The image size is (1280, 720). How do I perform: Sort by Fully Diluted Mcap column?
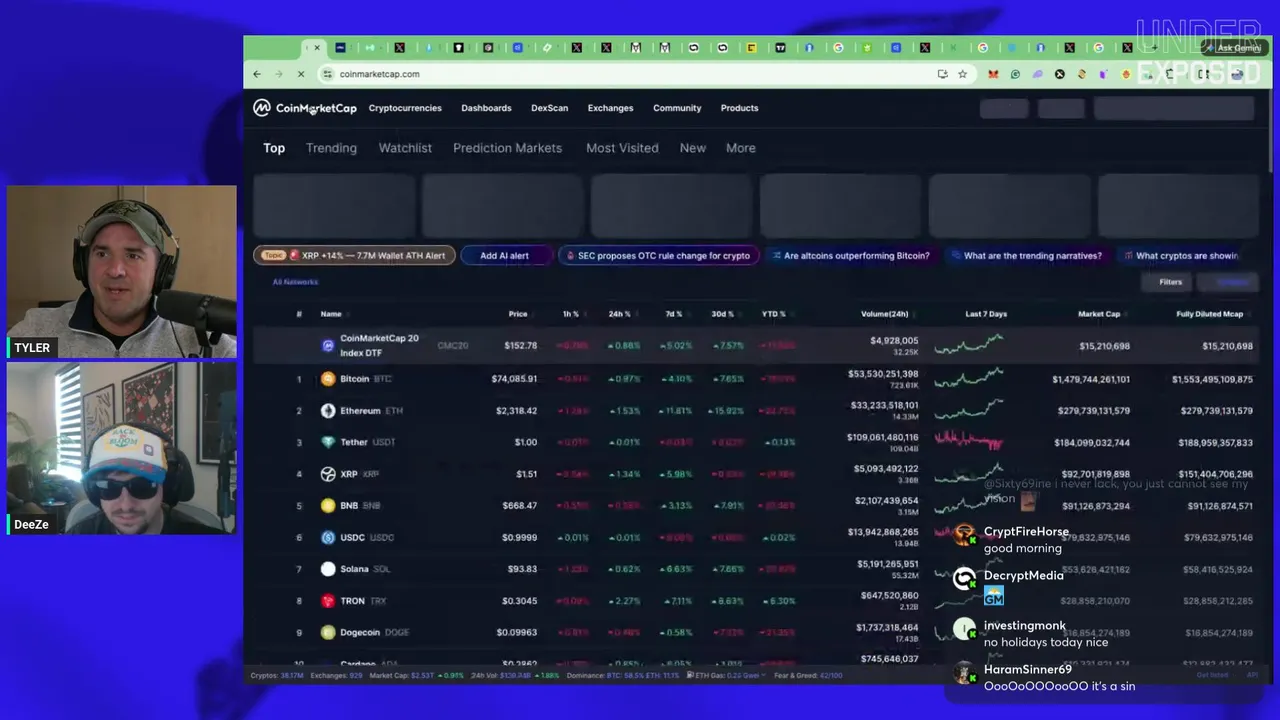click(1210, 314)
